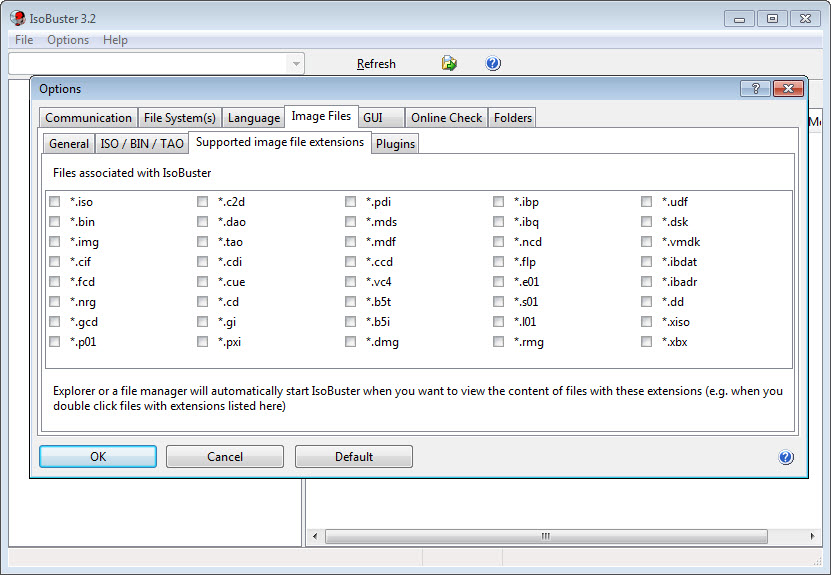Check the *.rmg extension
Image resolution: width=831 pixels, height=575 pixels.
click(498, 342)
